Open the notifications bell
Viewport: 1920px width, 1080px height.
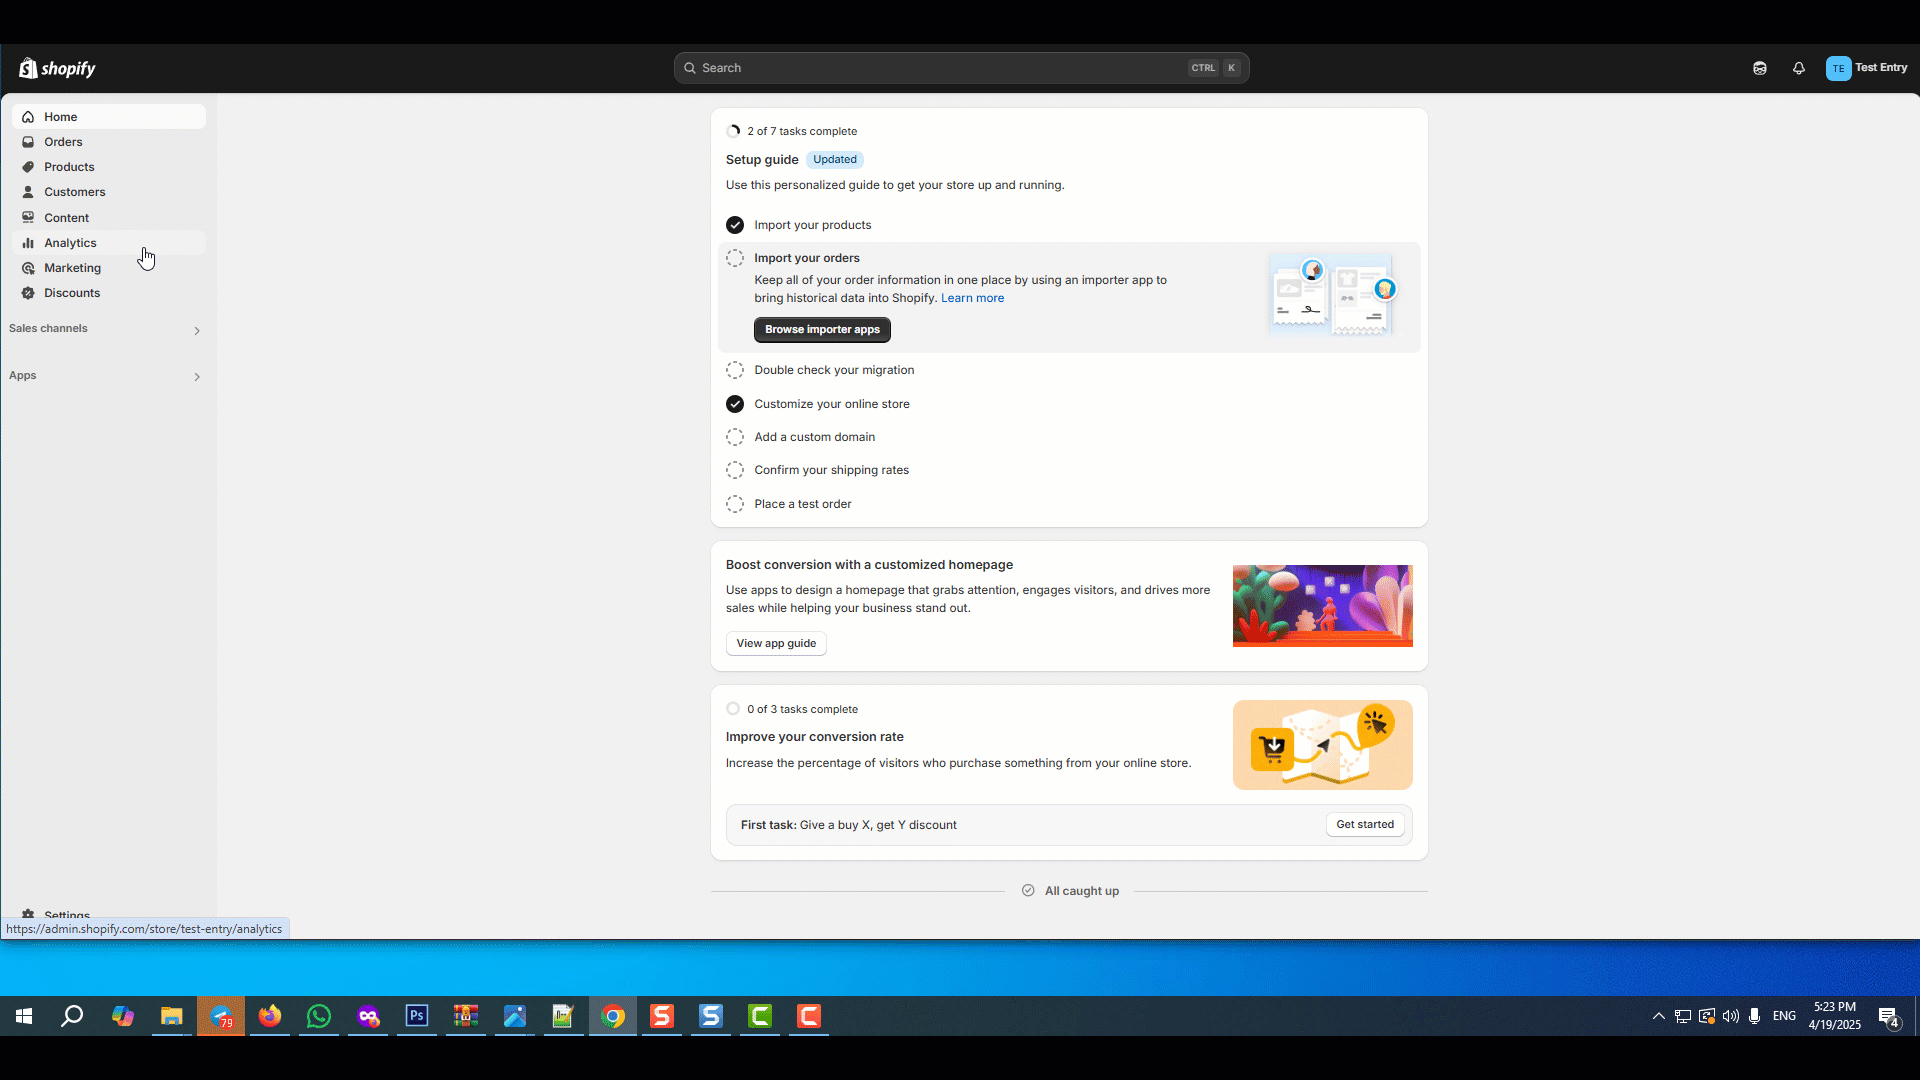tap(1799, 68)
